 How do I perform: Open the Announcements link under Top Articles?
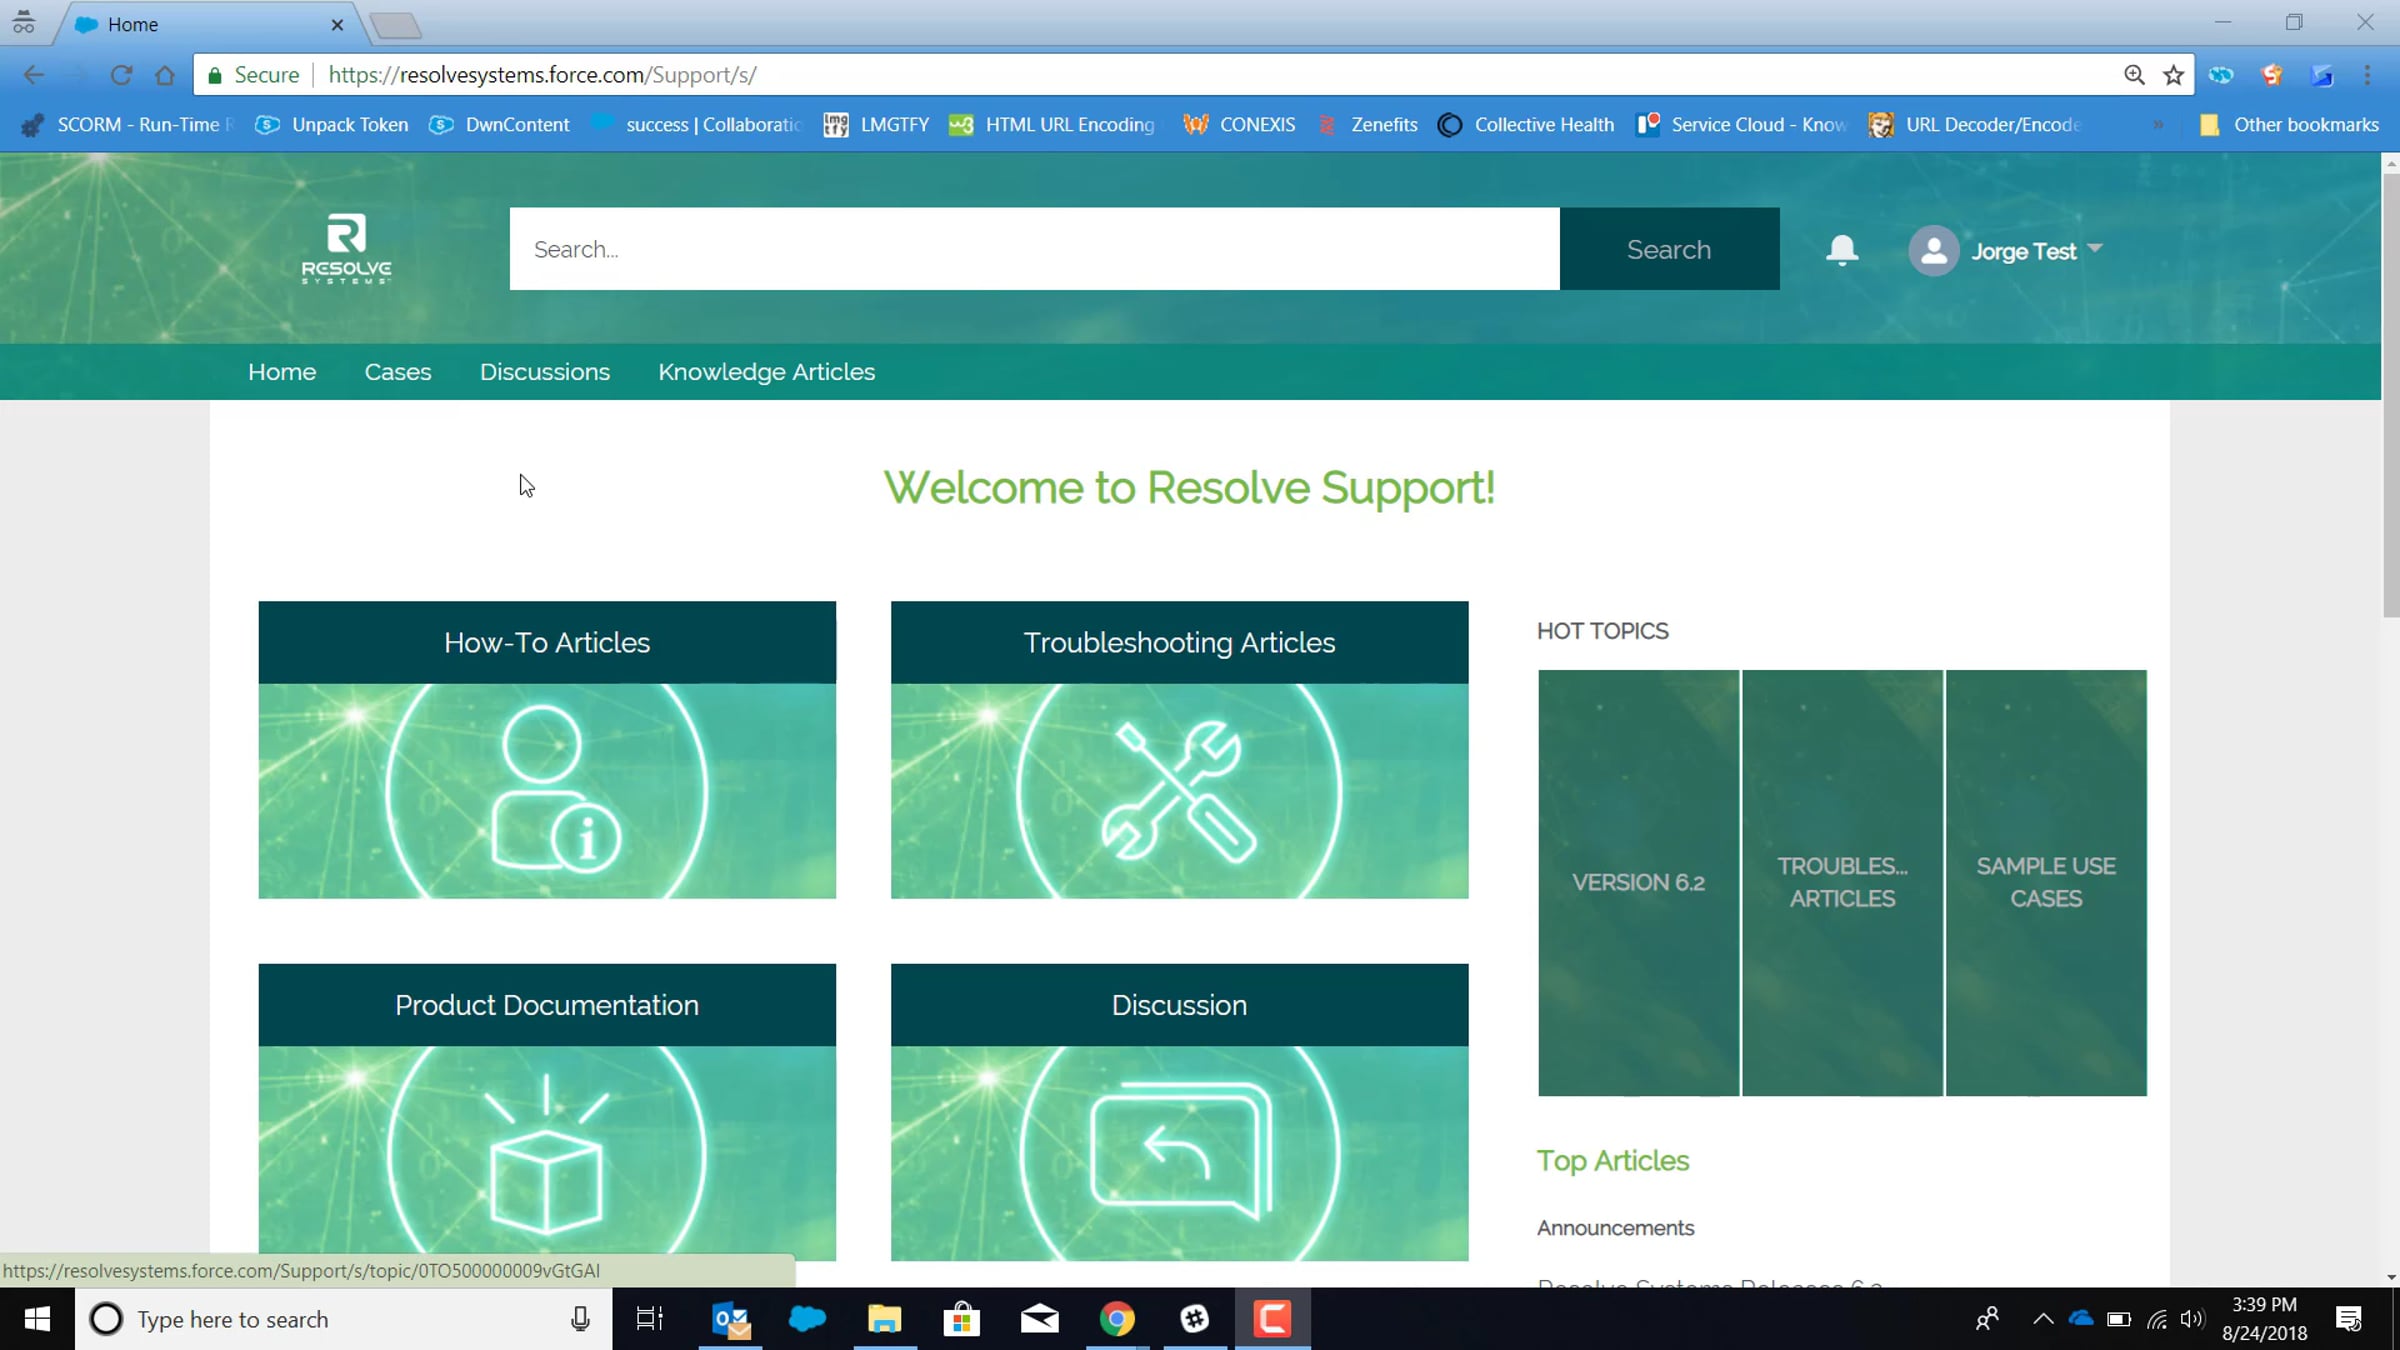click(1615, 1228)
